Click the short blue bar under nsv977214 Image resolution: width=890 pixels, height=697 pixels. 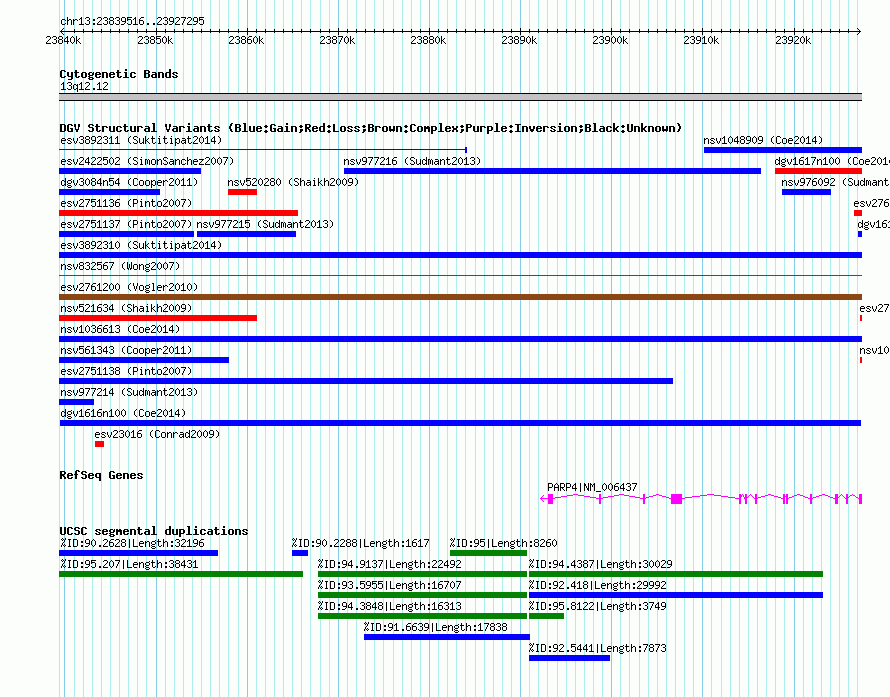[77, 402]
